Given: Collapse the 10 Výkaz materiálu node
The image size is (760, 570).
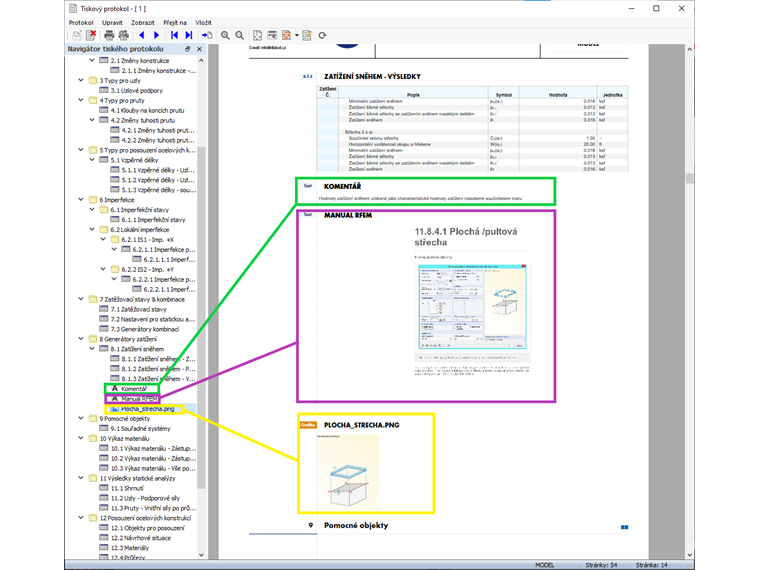Looking at the screenshot, I should pyautogui.click(x=81, y=438).
